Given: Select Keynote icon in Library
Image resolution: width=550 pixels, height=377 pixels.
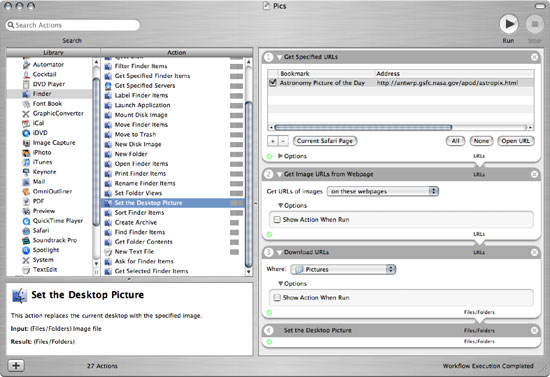Looking at the screenshot, I should pos(26,172).
